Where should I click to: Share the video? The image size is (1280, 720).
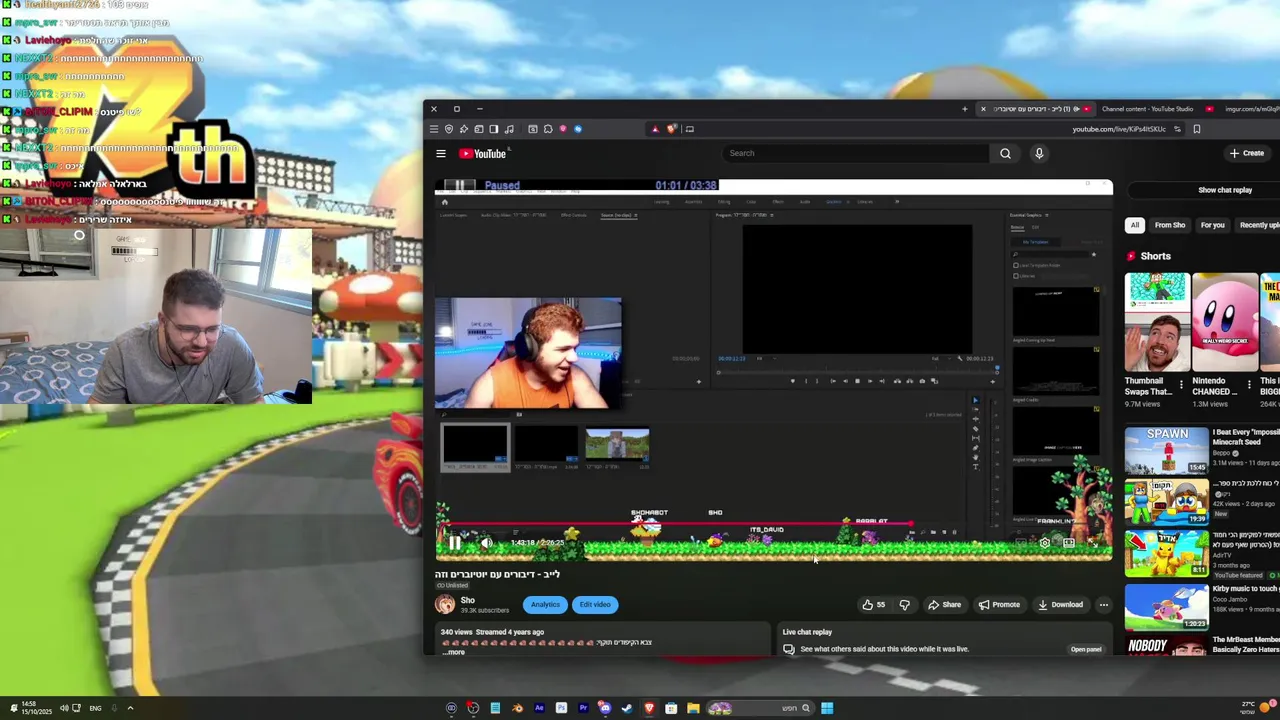pyautogui.click(x=944, y=604)
